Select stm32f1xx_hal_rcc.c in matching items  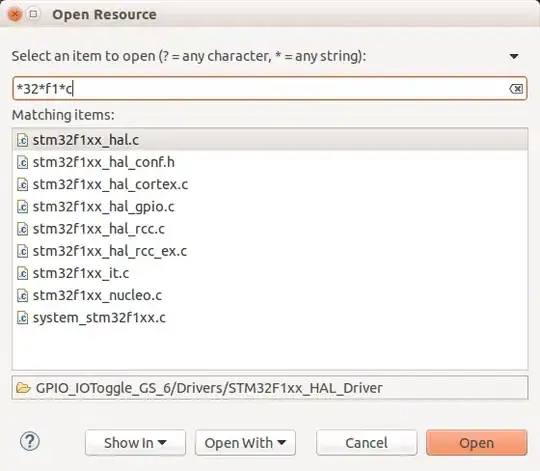[270, 229]
